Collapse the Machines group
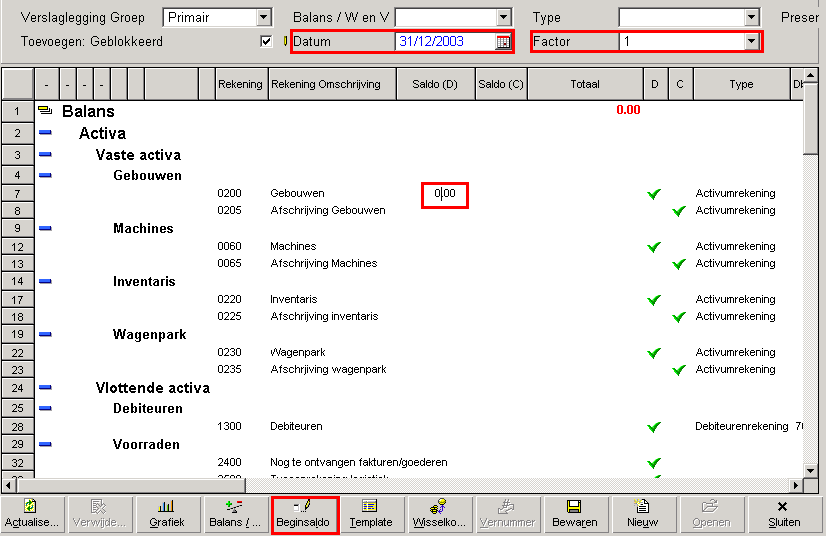The height and width of the screenshot is (536, 826). (45, 228)
